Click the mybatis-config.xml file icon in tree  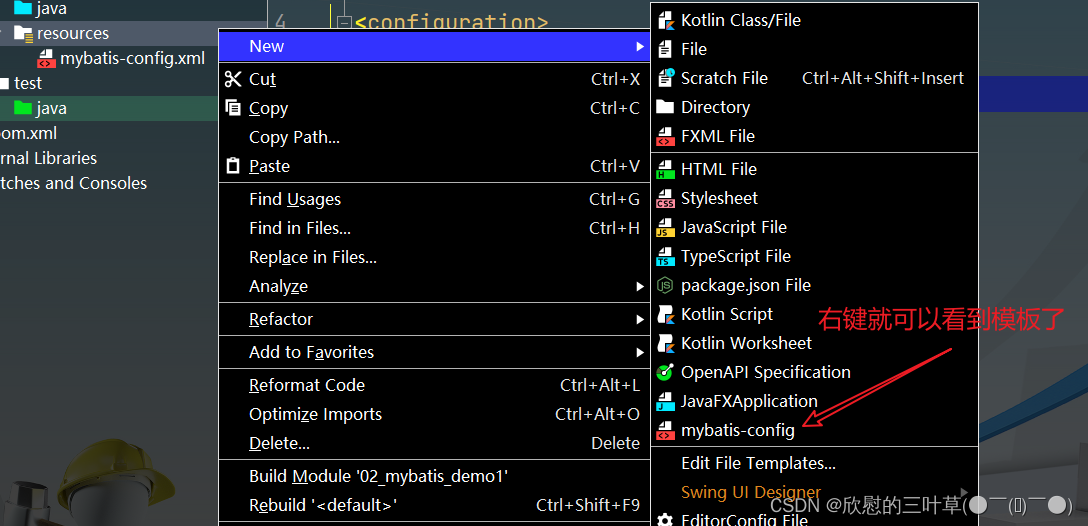point(46,58)
